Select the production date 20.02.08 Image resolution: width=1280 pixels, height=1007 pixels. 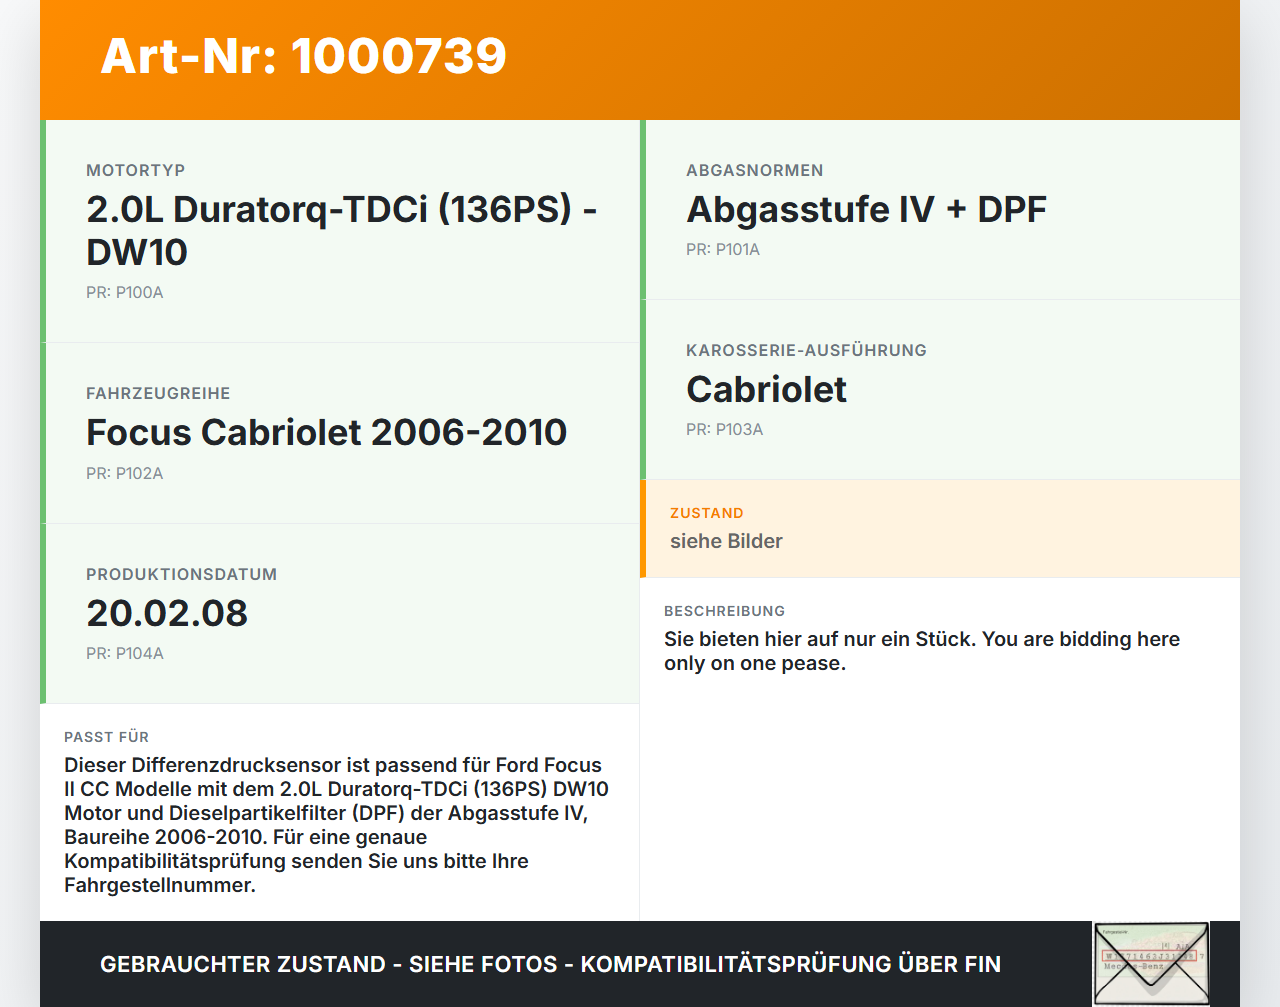167,613
